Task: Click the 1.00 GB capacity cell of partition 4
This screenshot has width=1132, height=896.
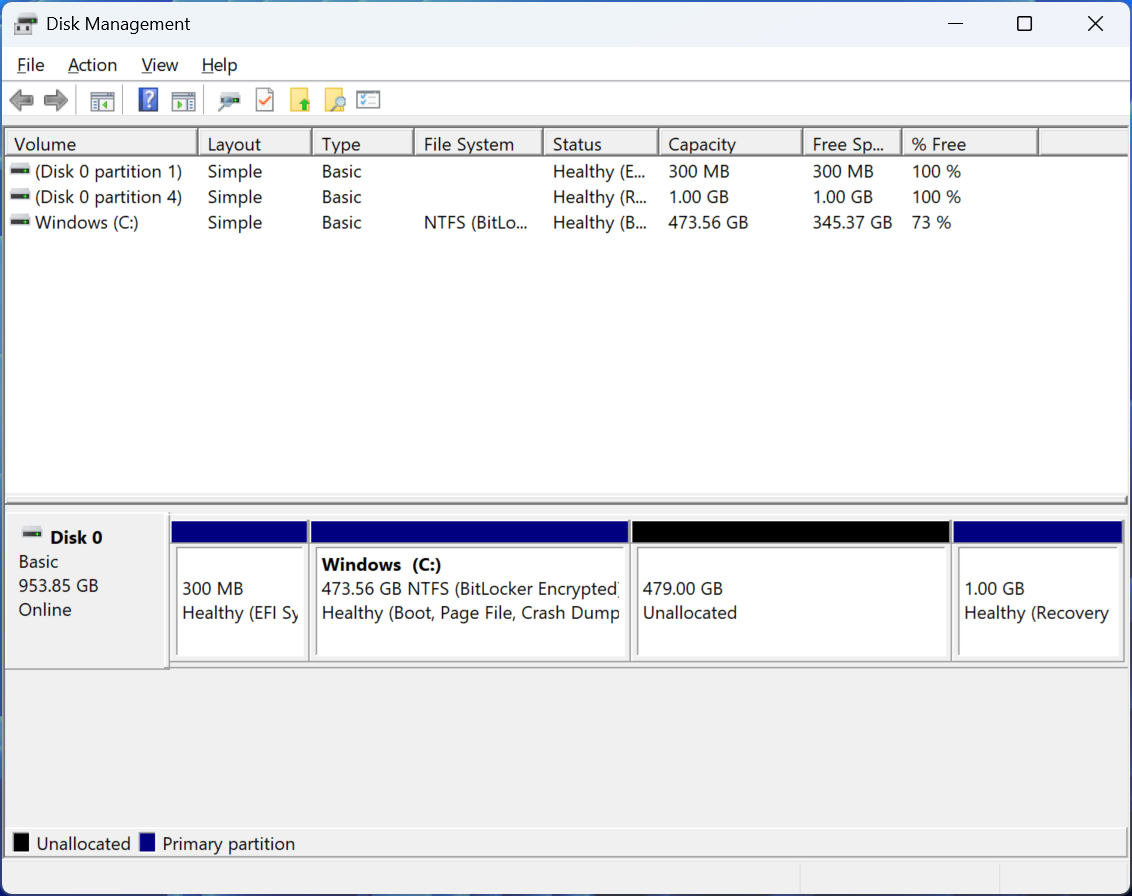Action: (698, 196)
